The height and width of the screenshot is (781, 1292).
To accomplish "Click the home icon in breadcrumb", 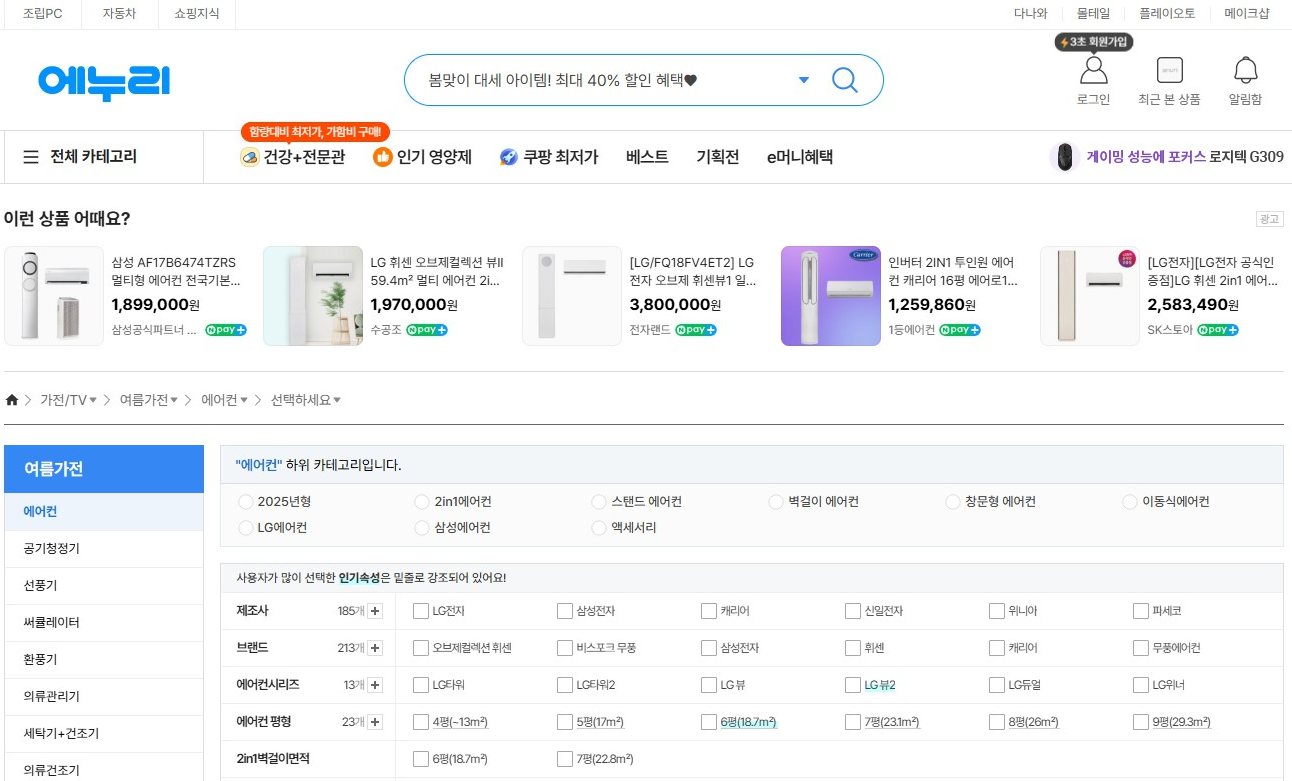I will tap(12, 400).
